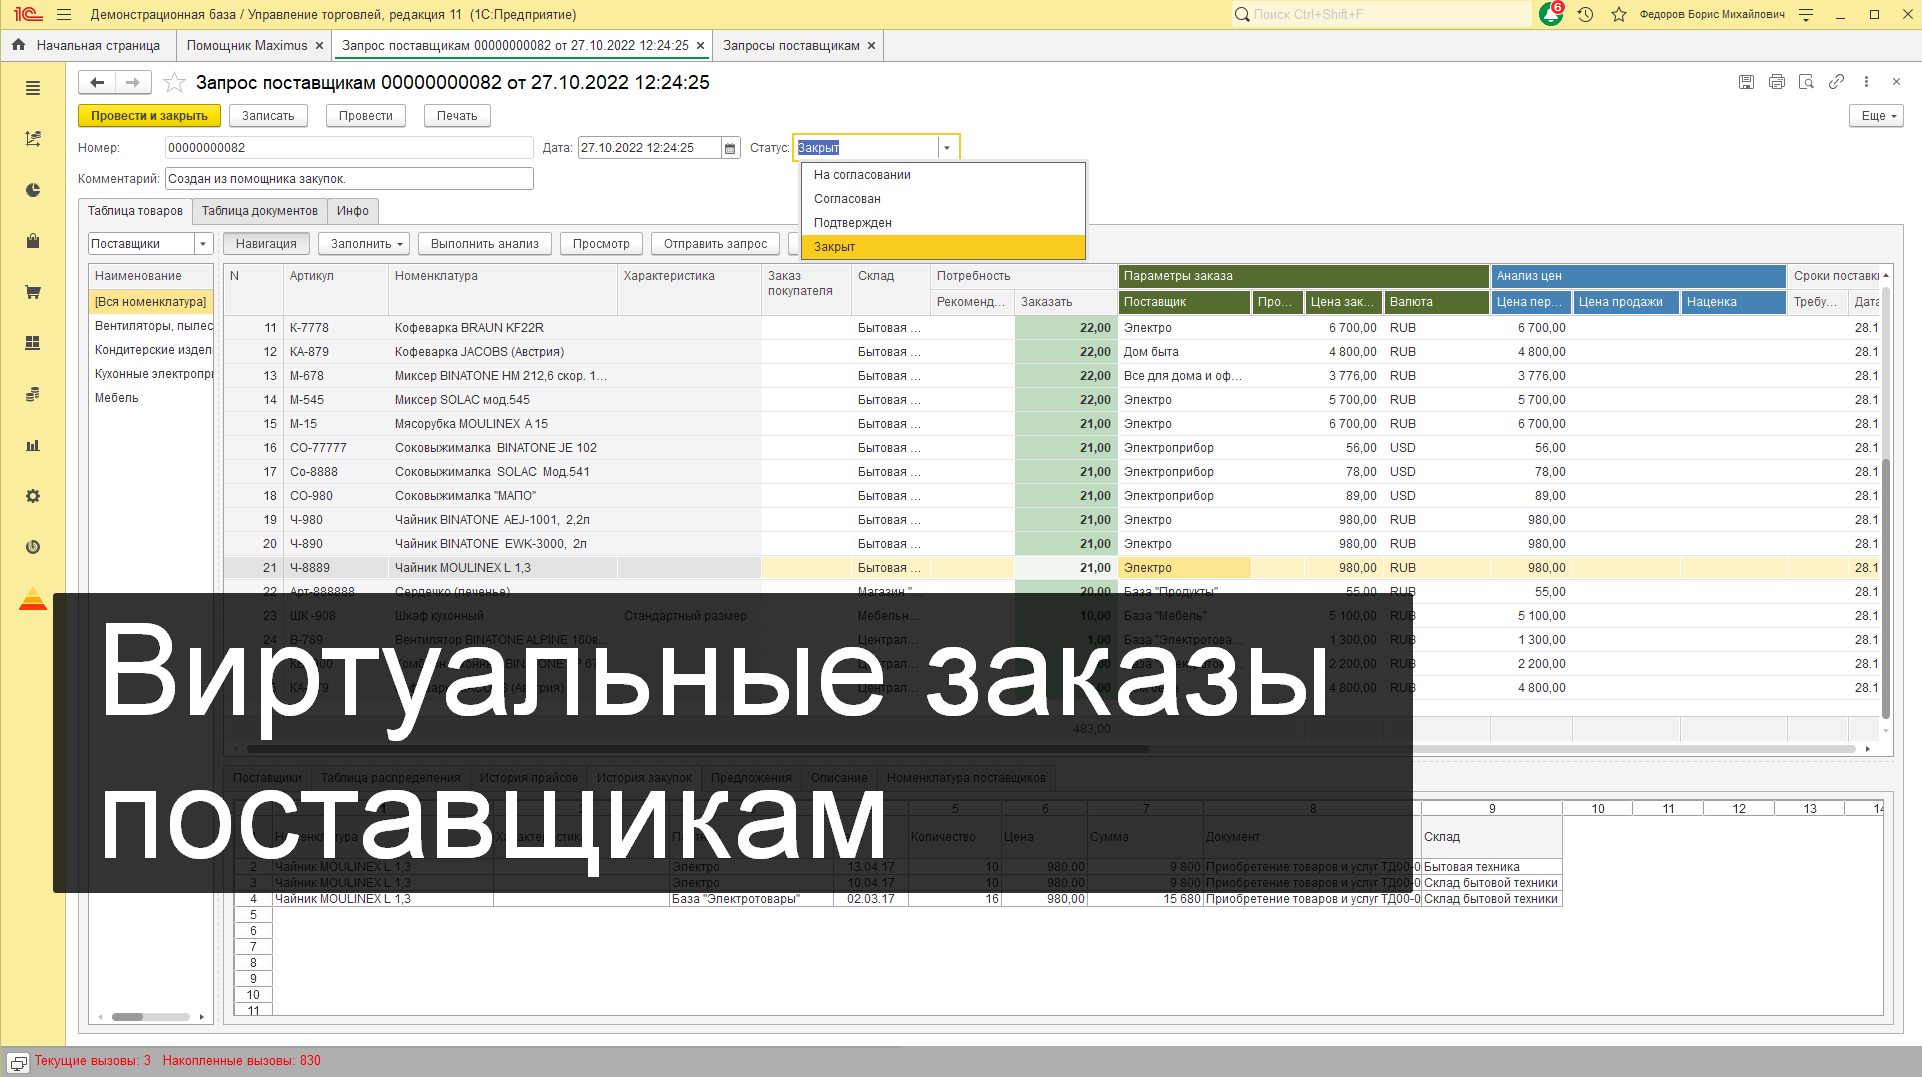Select status Согласован
The image size is (1922, 1077).
(x=943, y=199)
